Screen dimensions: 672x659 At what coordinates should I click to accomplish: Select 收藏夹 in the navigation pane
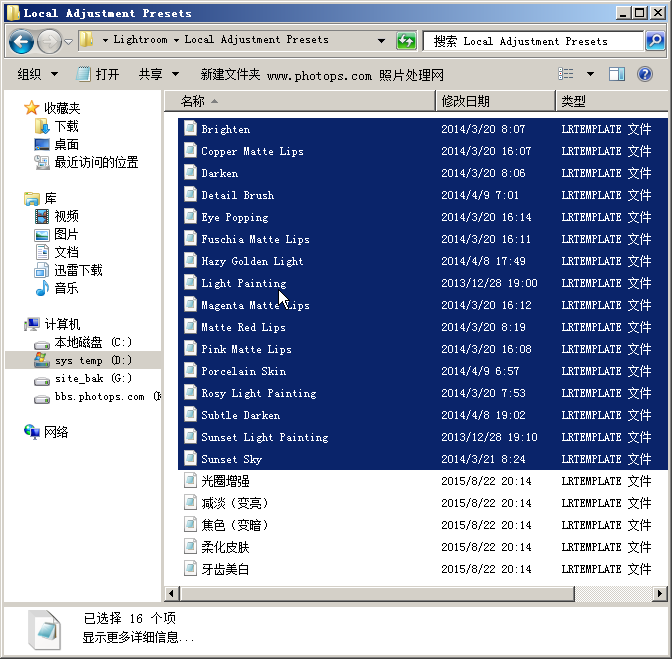(53, 108)
